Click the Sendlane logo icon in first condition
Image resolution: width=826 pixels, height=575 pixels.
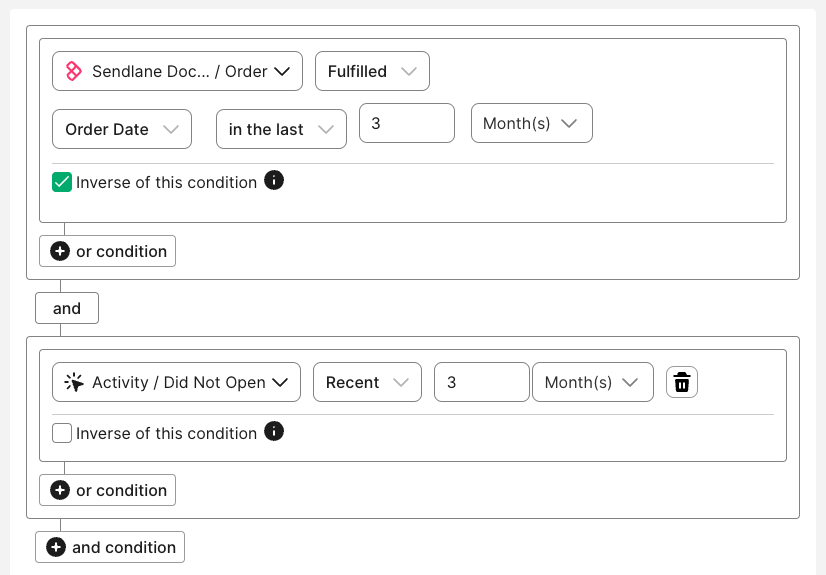coord(73,71)
